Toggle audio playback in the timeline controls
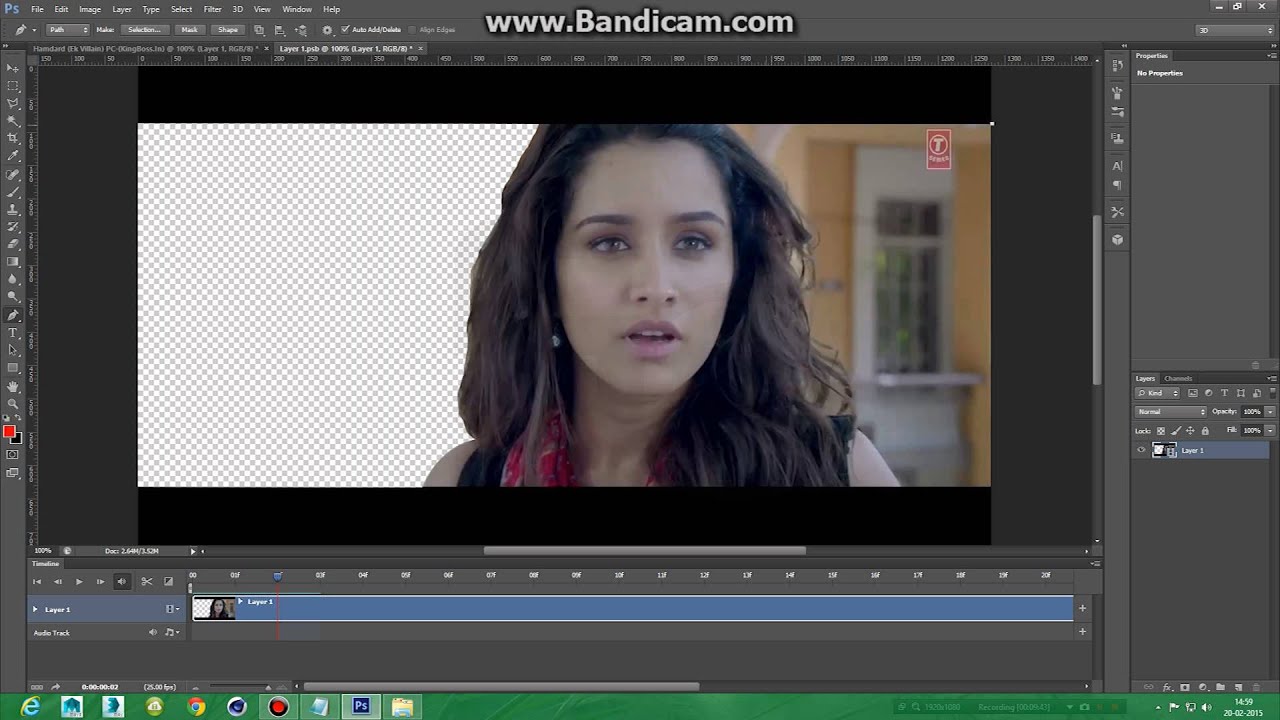 (122, 581)
